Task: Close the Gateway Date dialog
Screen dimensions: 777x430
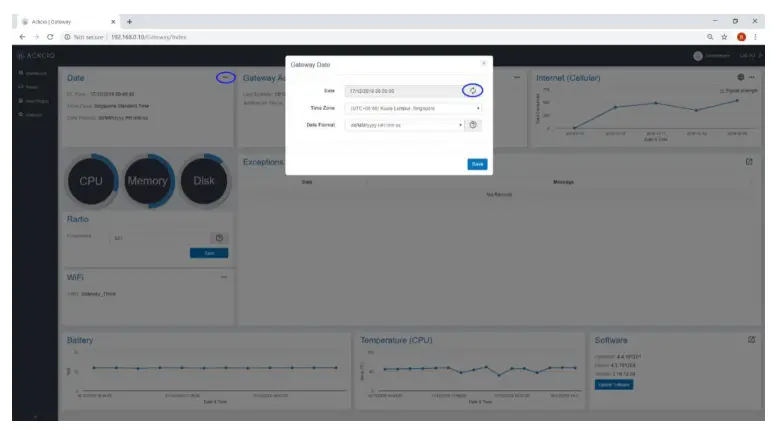Action: click(484, 63)
